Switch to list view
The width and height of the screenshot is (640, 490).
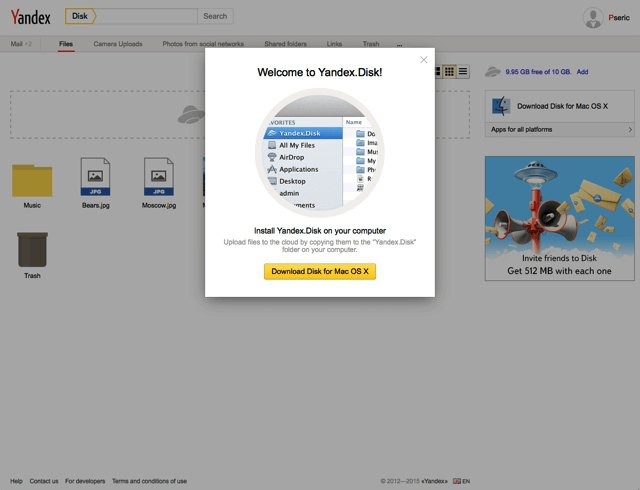tap(463, 72)
